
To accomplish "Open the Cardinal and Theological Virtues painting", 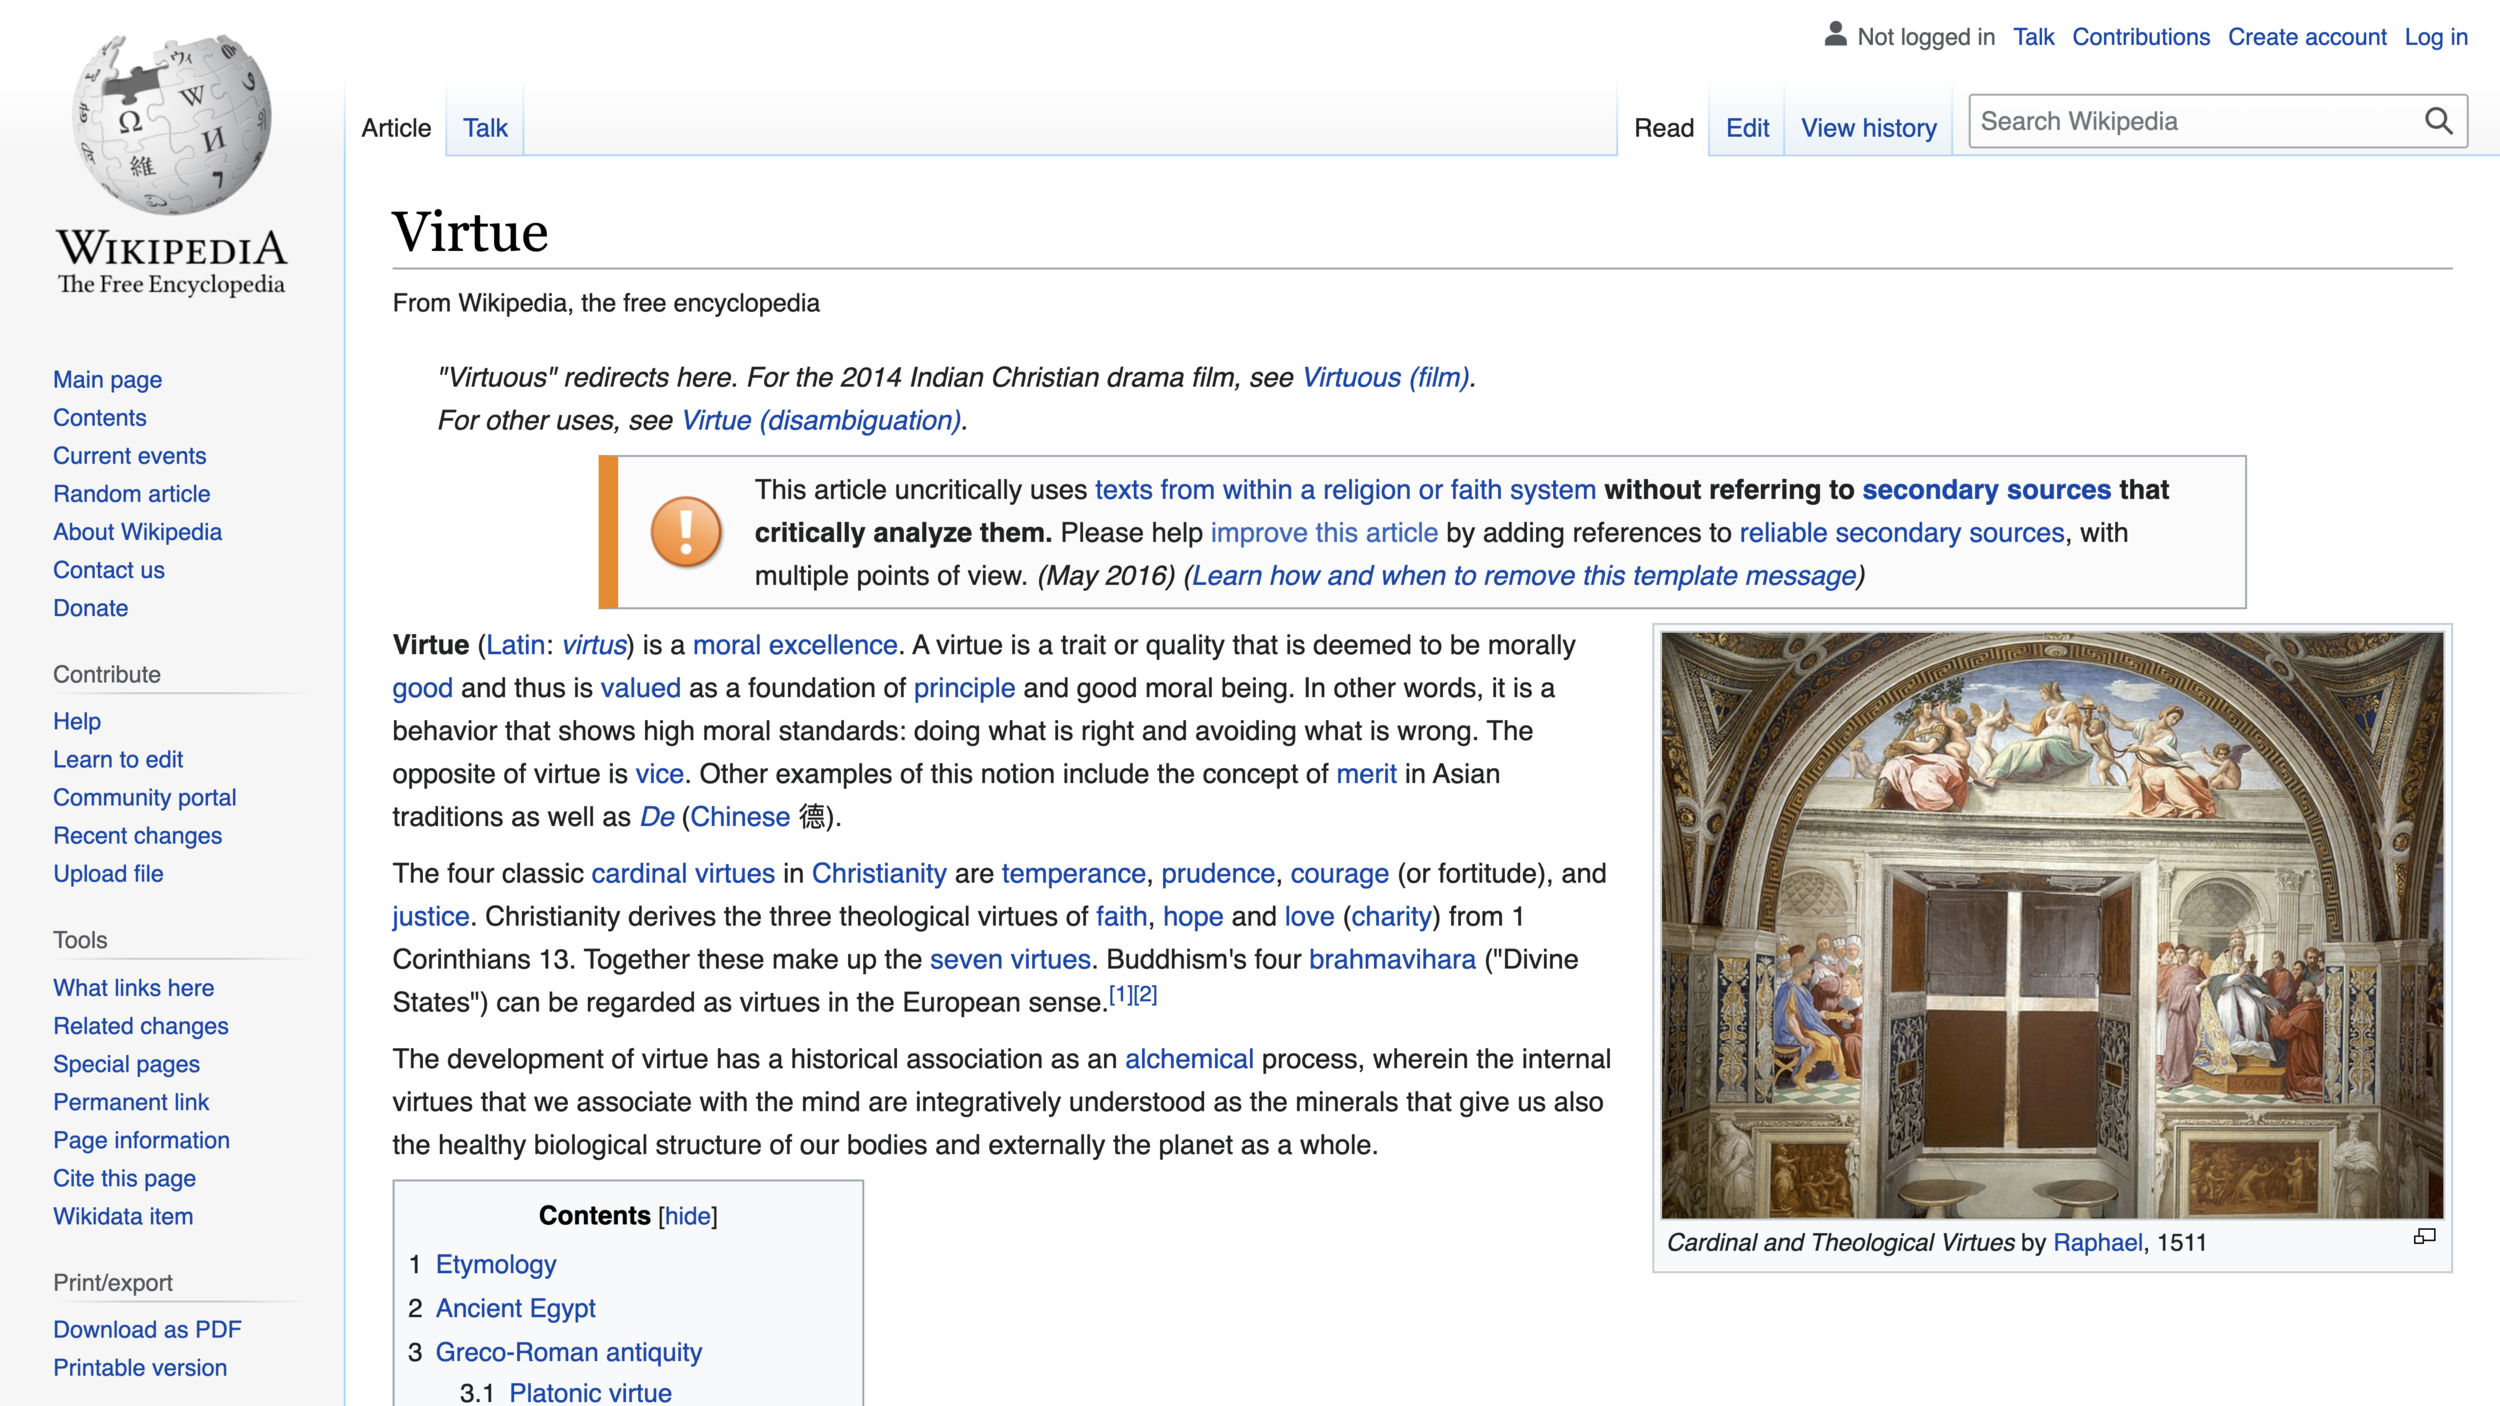I will (2052, 925).
